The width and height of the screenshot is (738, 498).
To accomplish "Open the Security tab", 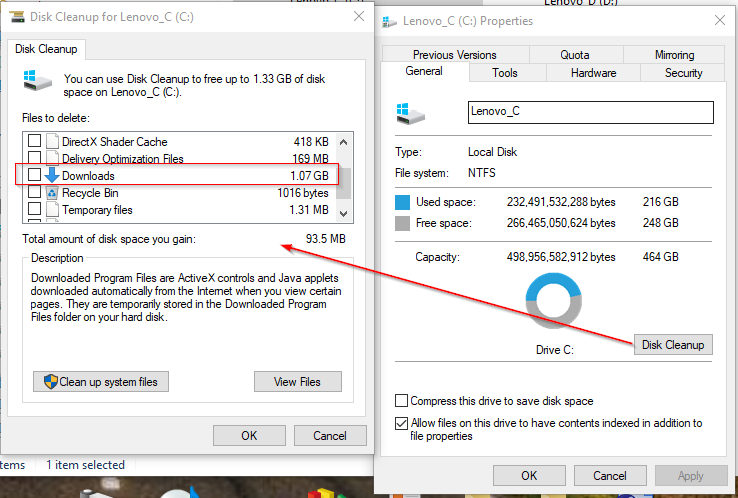I will pos(683,73).
